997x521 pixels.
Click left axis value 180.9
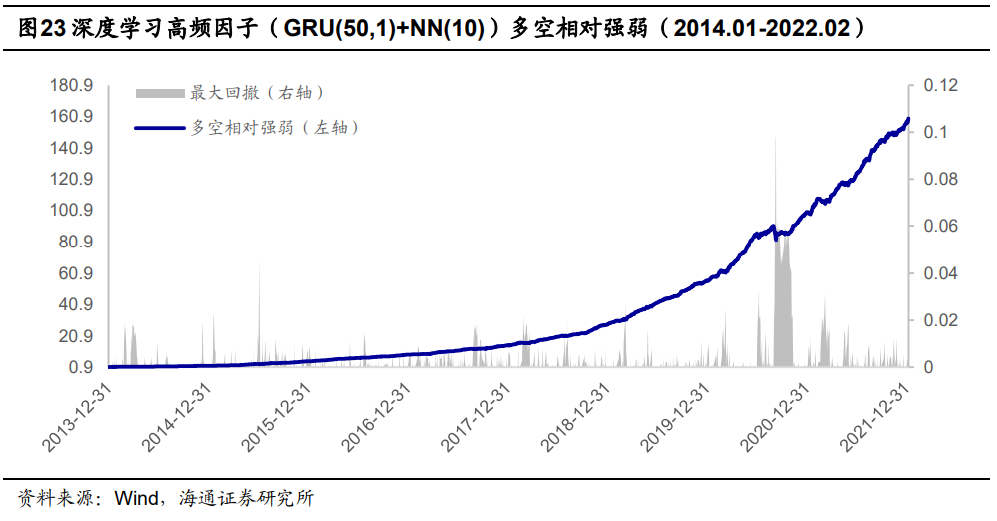click(x=71, y=85)
